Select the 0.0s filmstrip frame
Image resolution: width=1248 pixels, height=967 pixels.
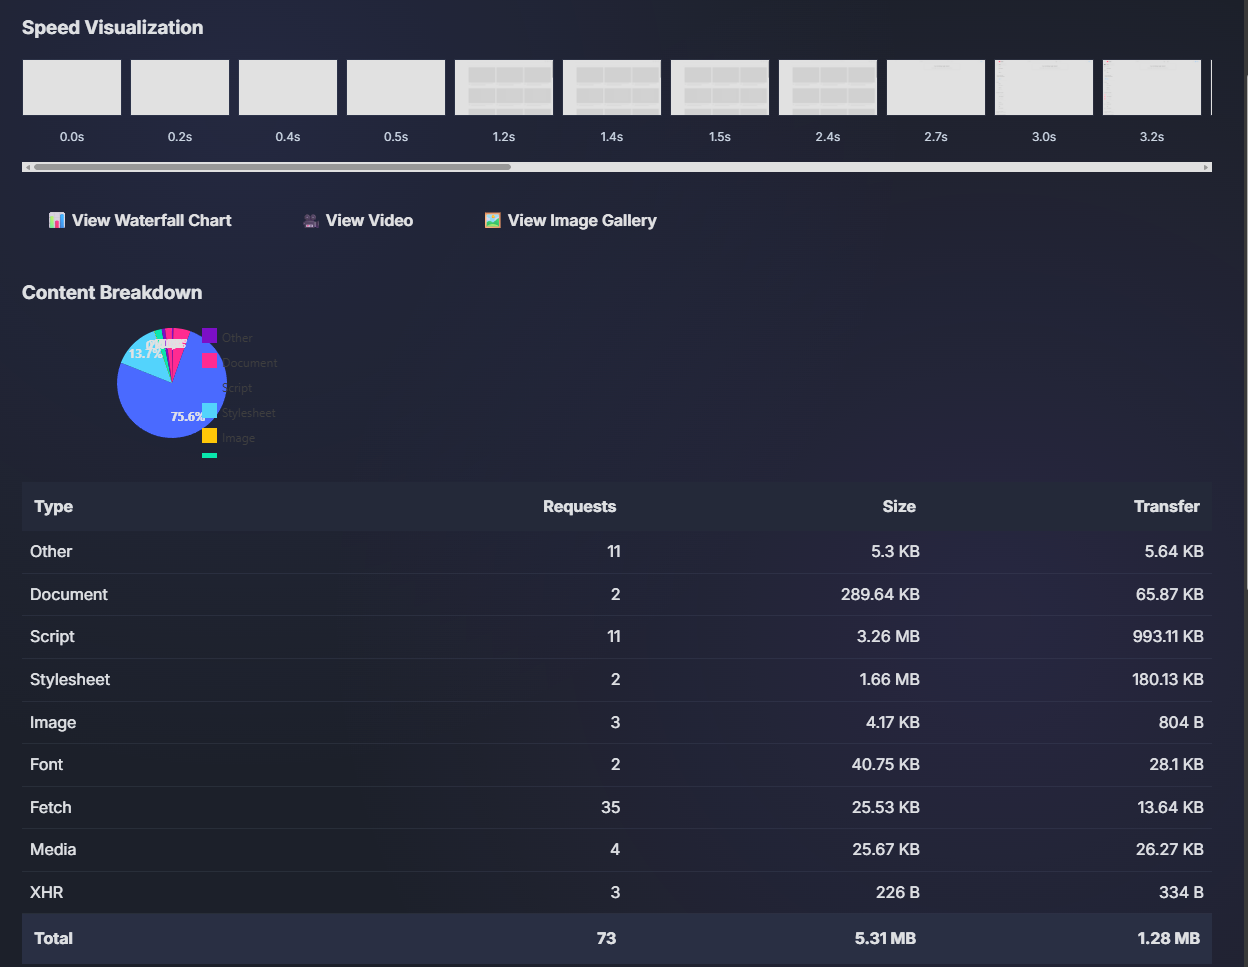[x=72, y=88]
